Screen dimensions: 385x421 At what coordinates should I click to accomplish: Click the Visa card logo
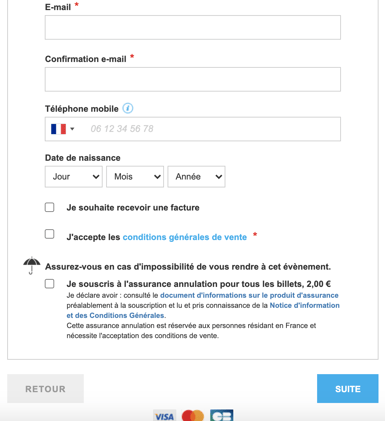(164, 416)
